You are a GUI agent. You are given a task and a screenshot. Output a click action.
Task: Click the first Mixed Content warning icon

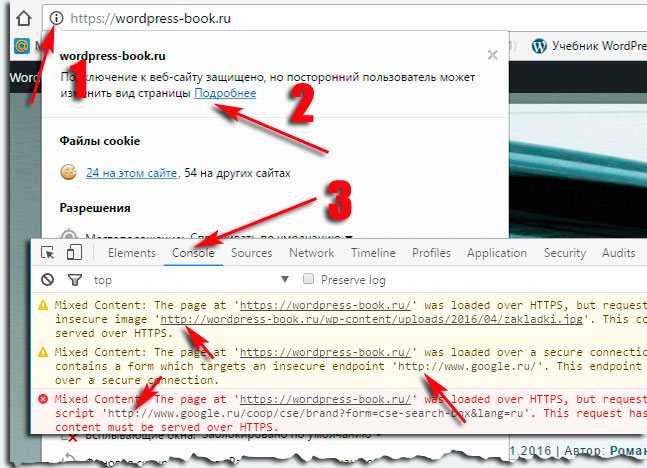click(x=43, y=305)
